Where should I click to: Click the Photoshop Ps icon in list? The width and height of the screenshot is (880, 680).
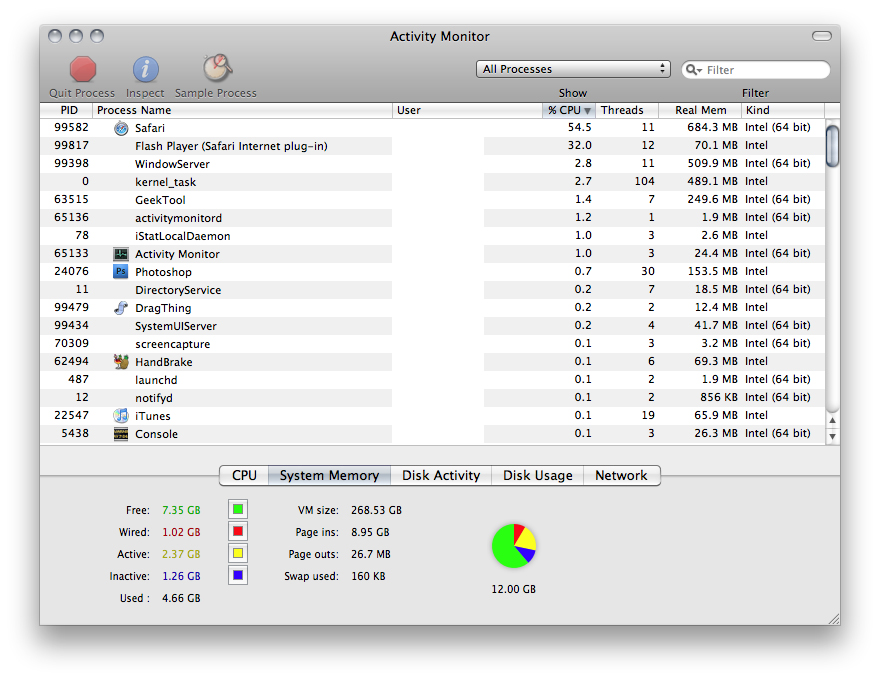[x=121, y=272]
